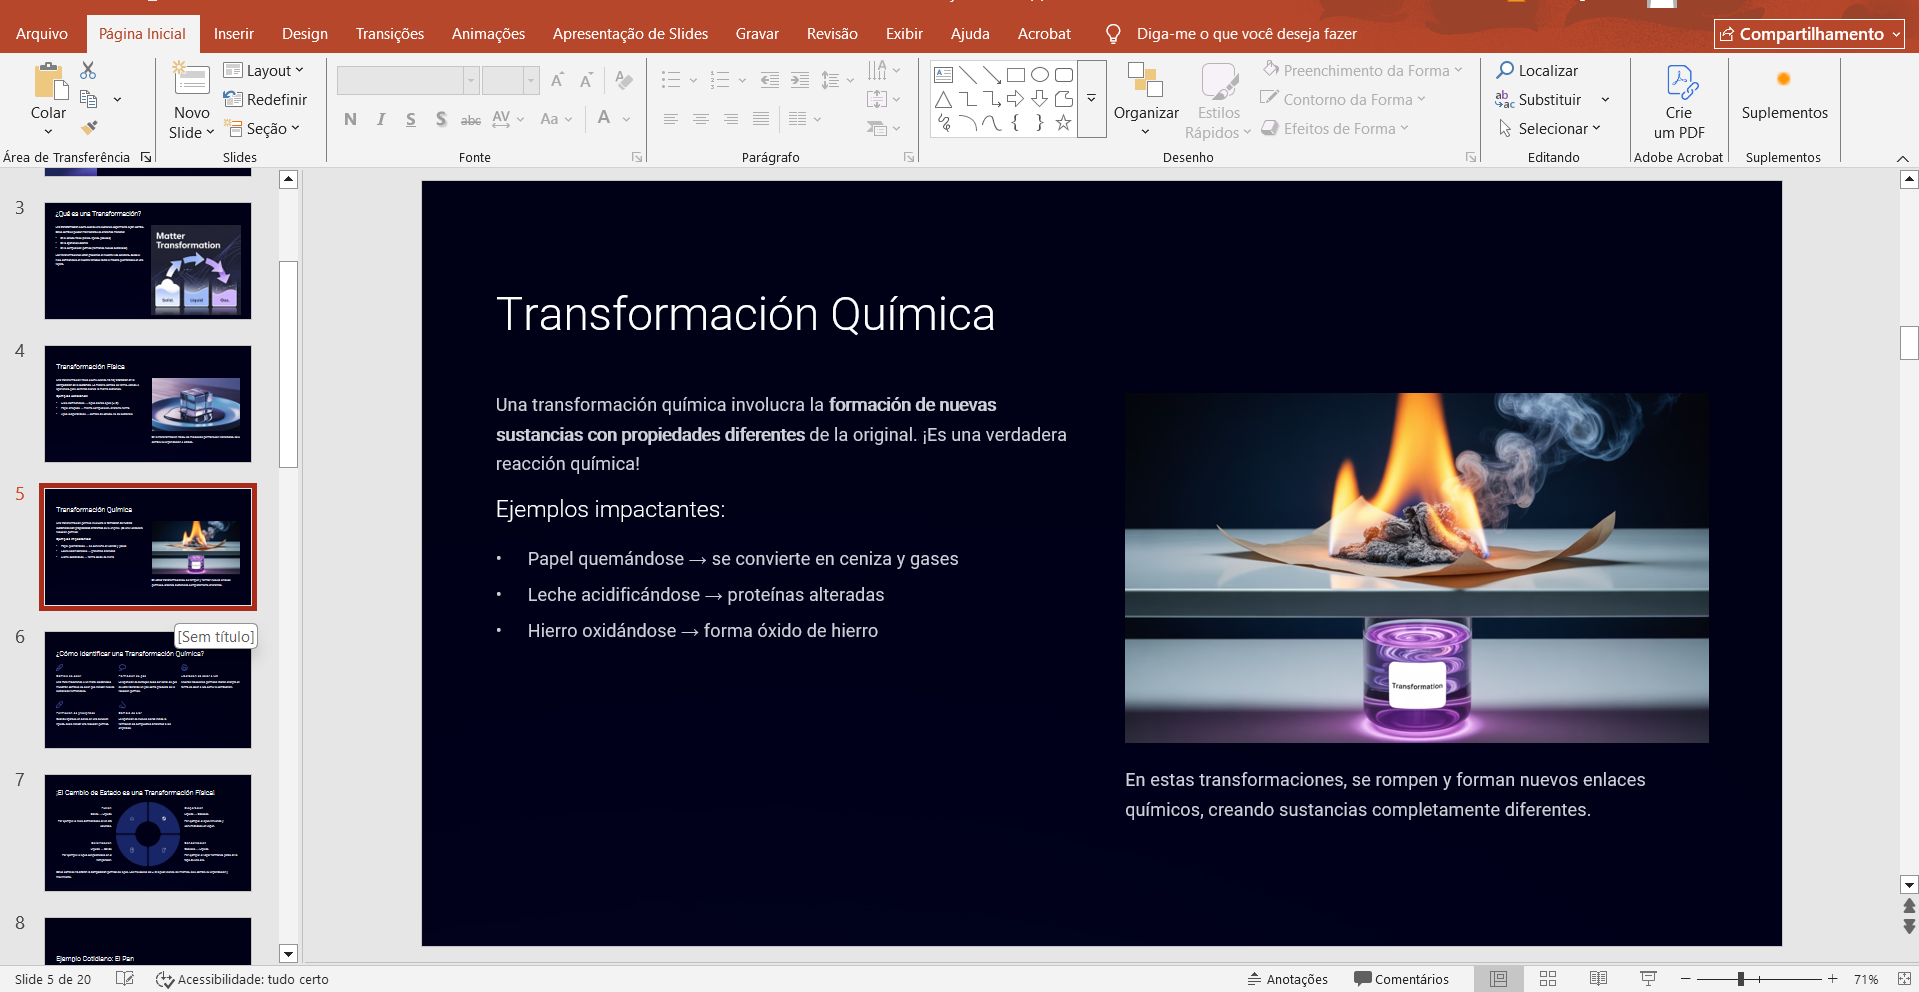Select the rectangle shape in gallery
The height and width of the screenshot is (992, 1919).
[1015, 75]
